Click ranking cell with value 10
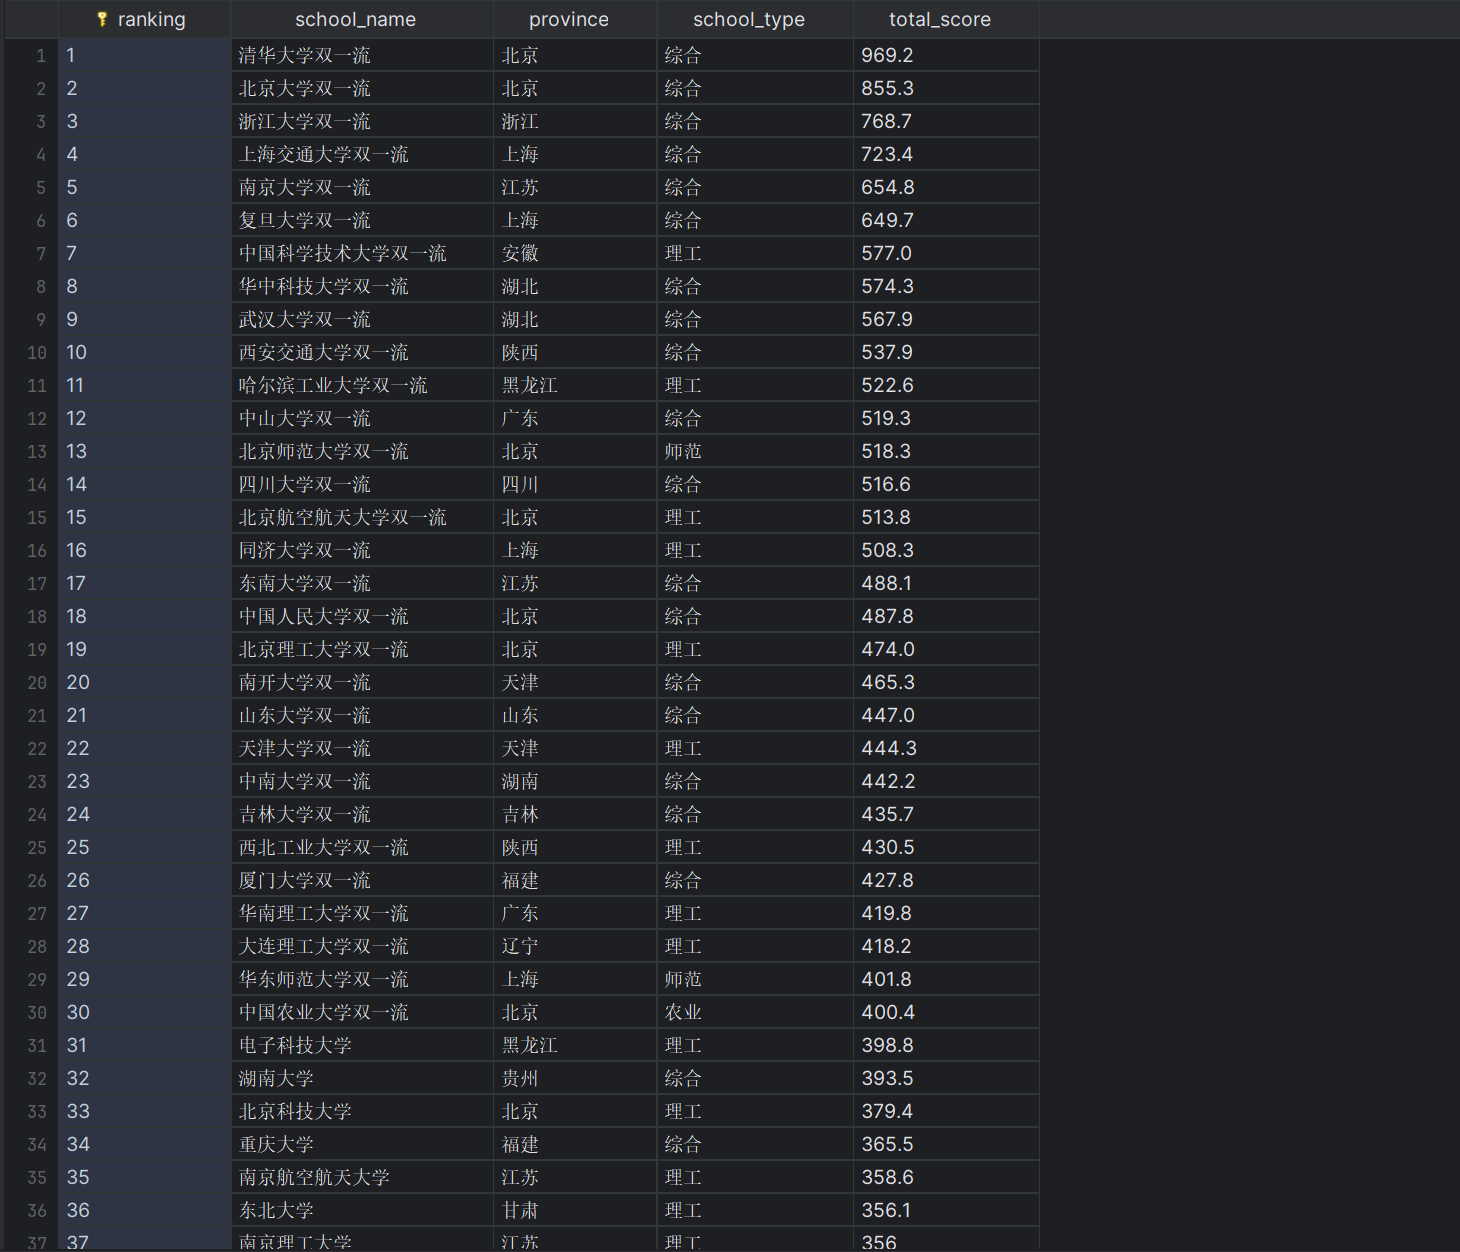This screenshot has width=1460, height=1252. point(144,352)
